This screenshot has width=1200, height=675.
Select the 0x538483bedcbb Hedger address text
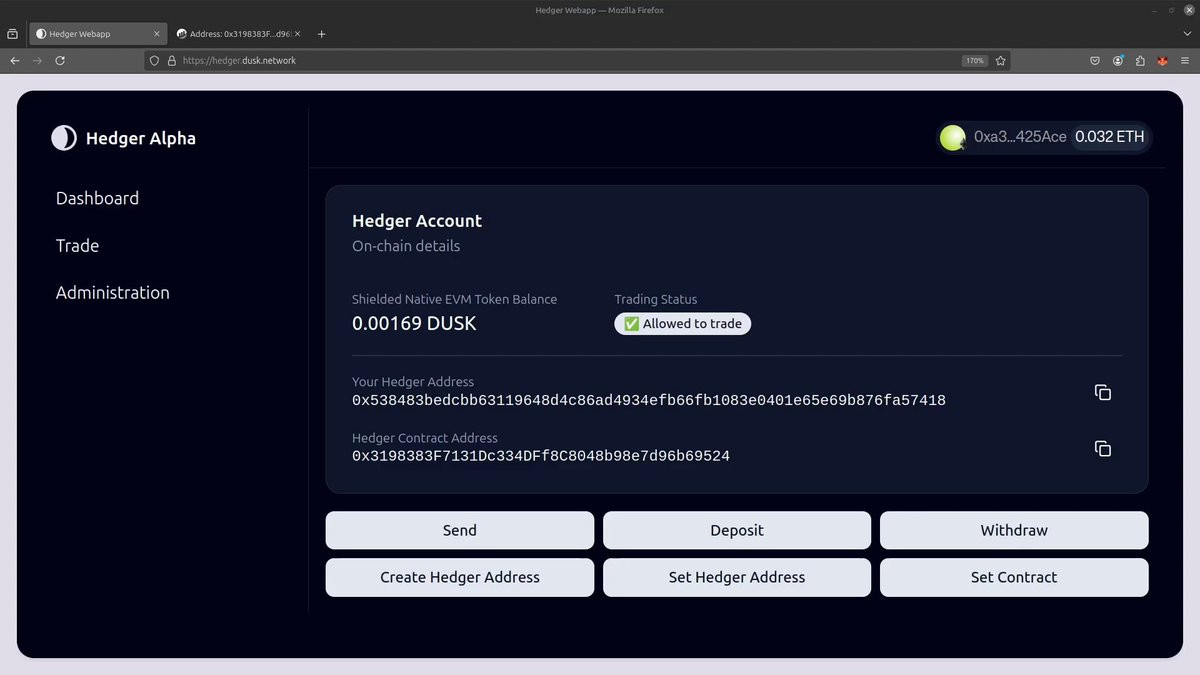649,400
